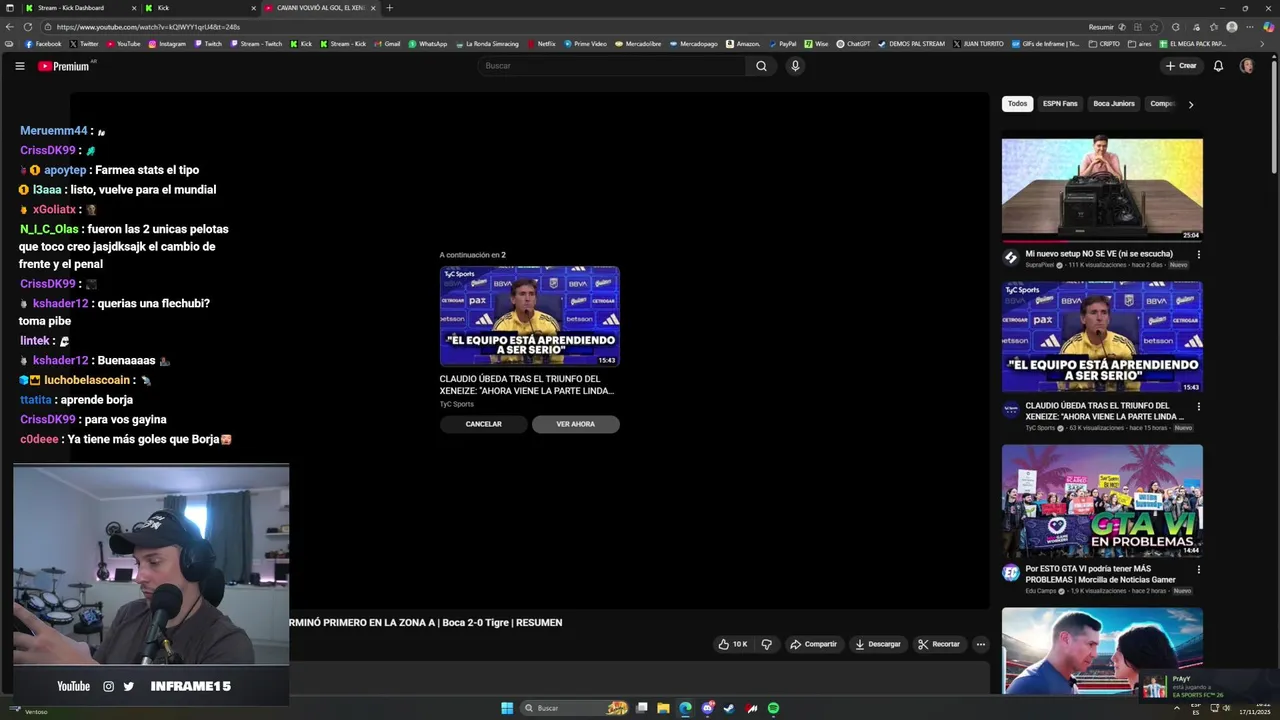Viewport: 1280px width, 720px height.
Task: Like the video with thumbs-up 10 K
Action: click(732, 644)
